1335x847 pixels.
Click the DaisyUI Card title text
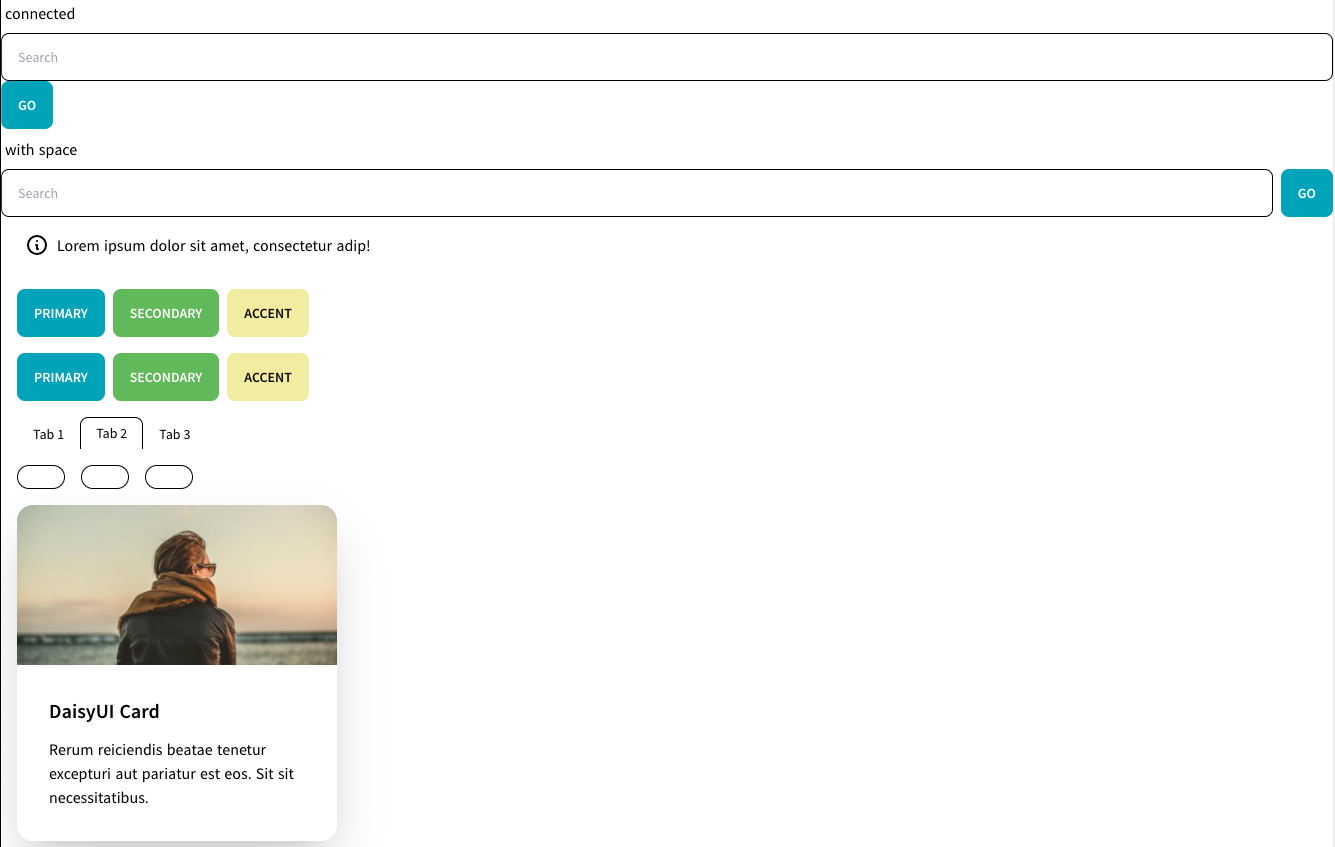pyautogui.click(x=104, y=711)
